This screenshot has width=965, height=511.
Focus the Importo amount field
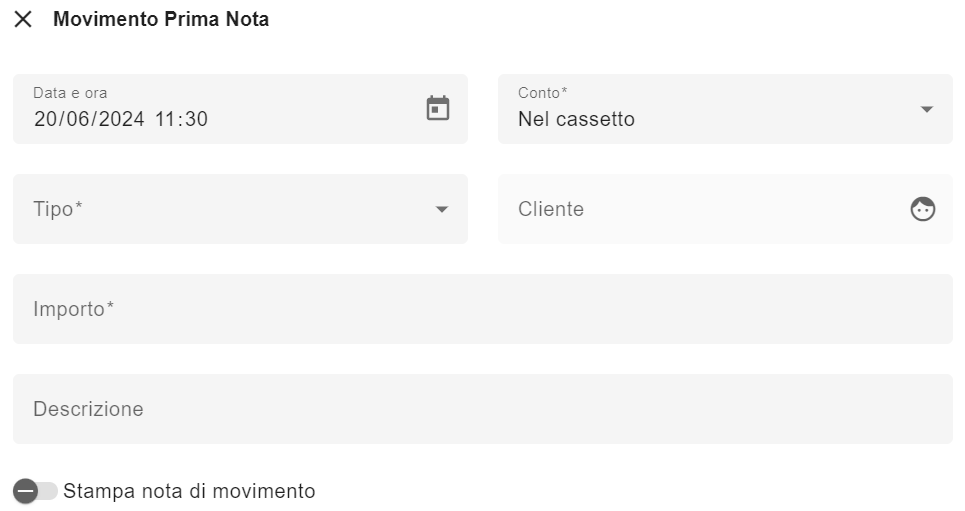(482, 309)
